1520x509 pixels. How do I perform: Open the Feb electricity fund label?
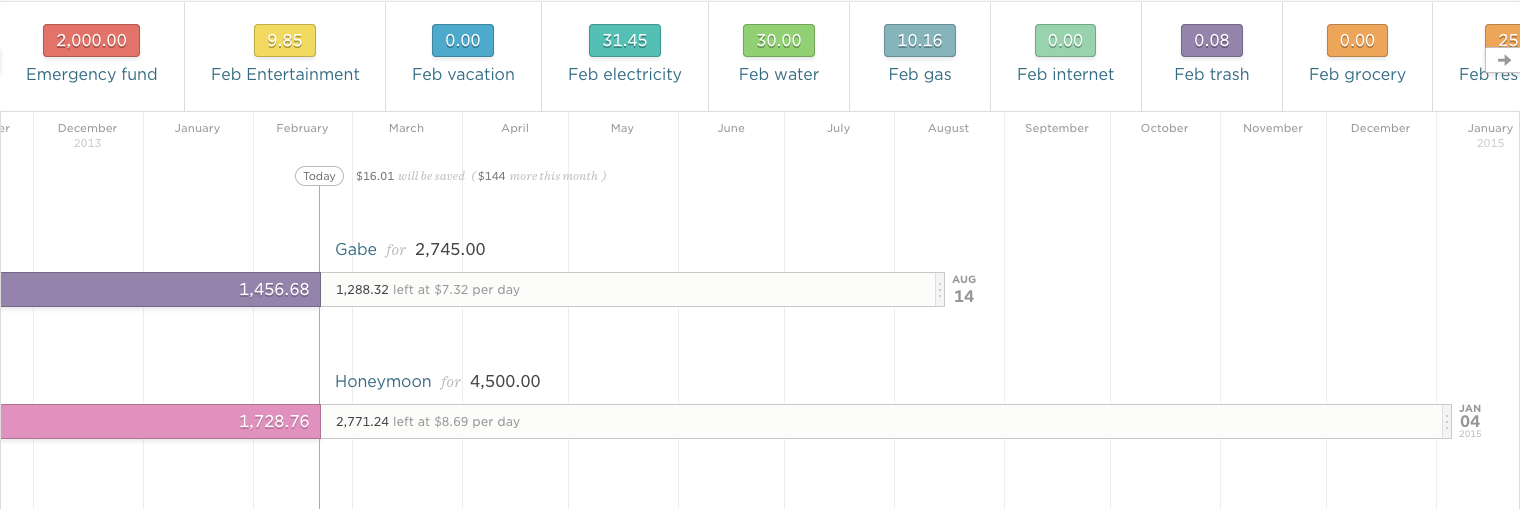click(x=625, y=75)
